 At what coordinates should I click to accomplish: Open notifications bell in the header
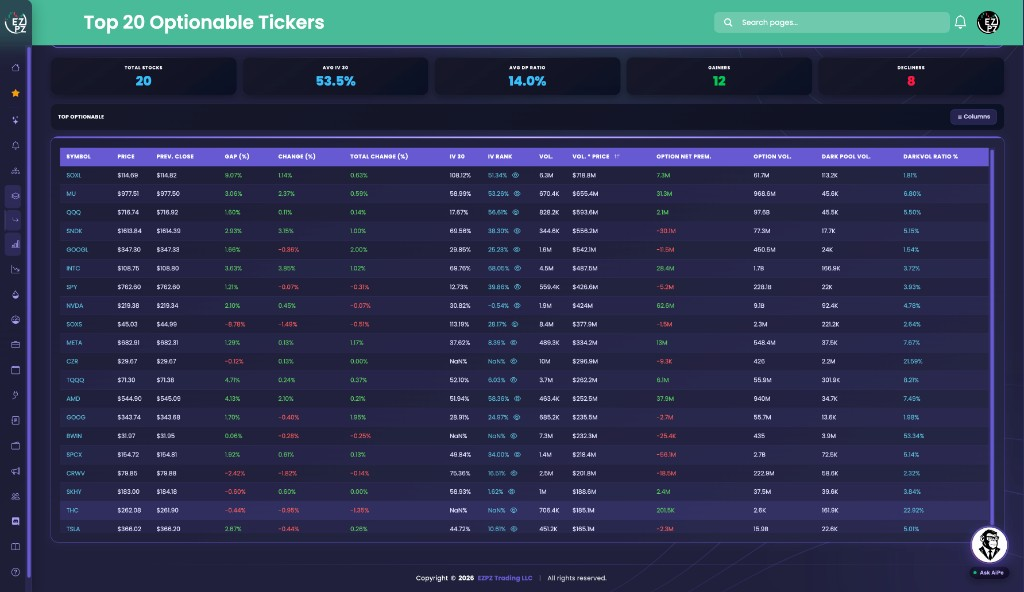960,22
